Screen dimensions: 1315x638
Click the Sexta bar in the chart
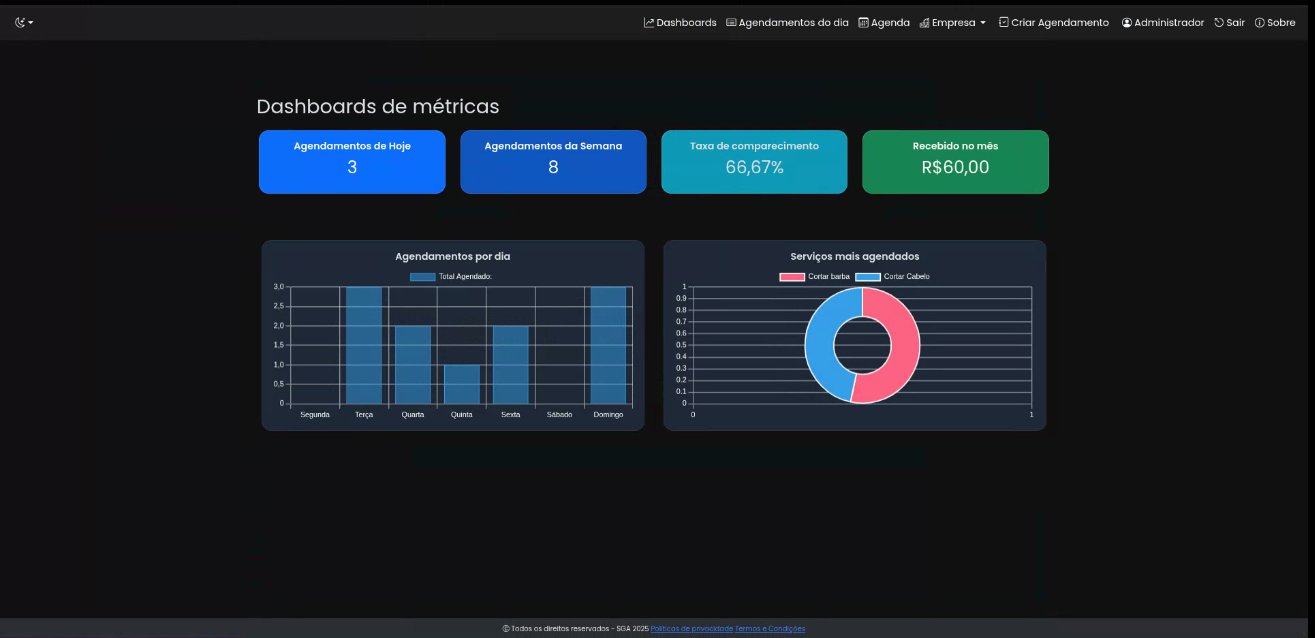510,365
